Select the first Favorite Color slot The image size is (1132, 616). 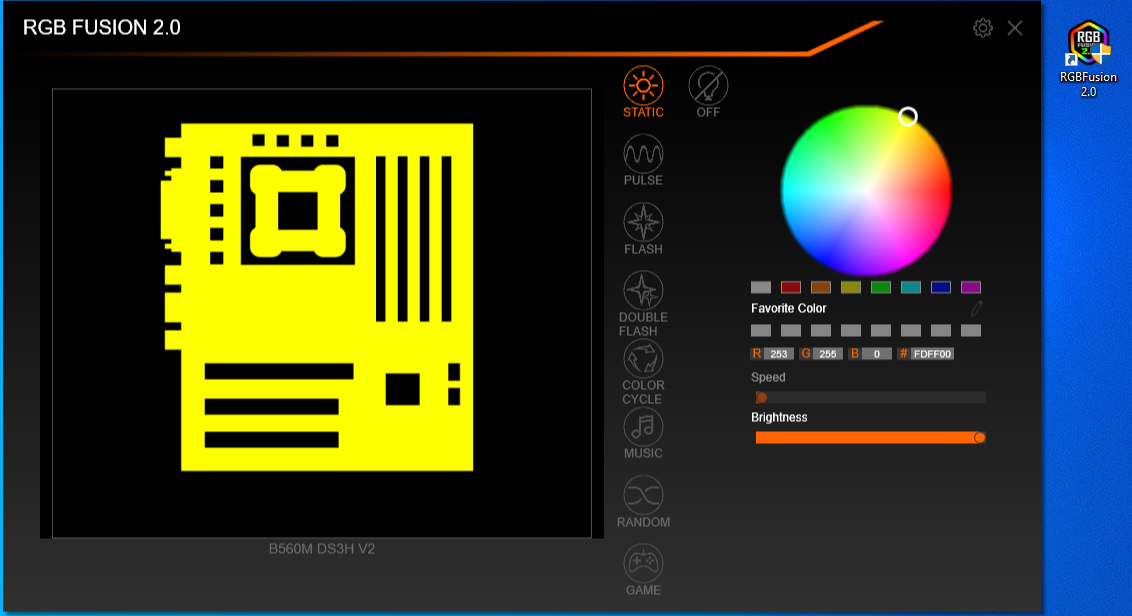(x=760, y=331)
